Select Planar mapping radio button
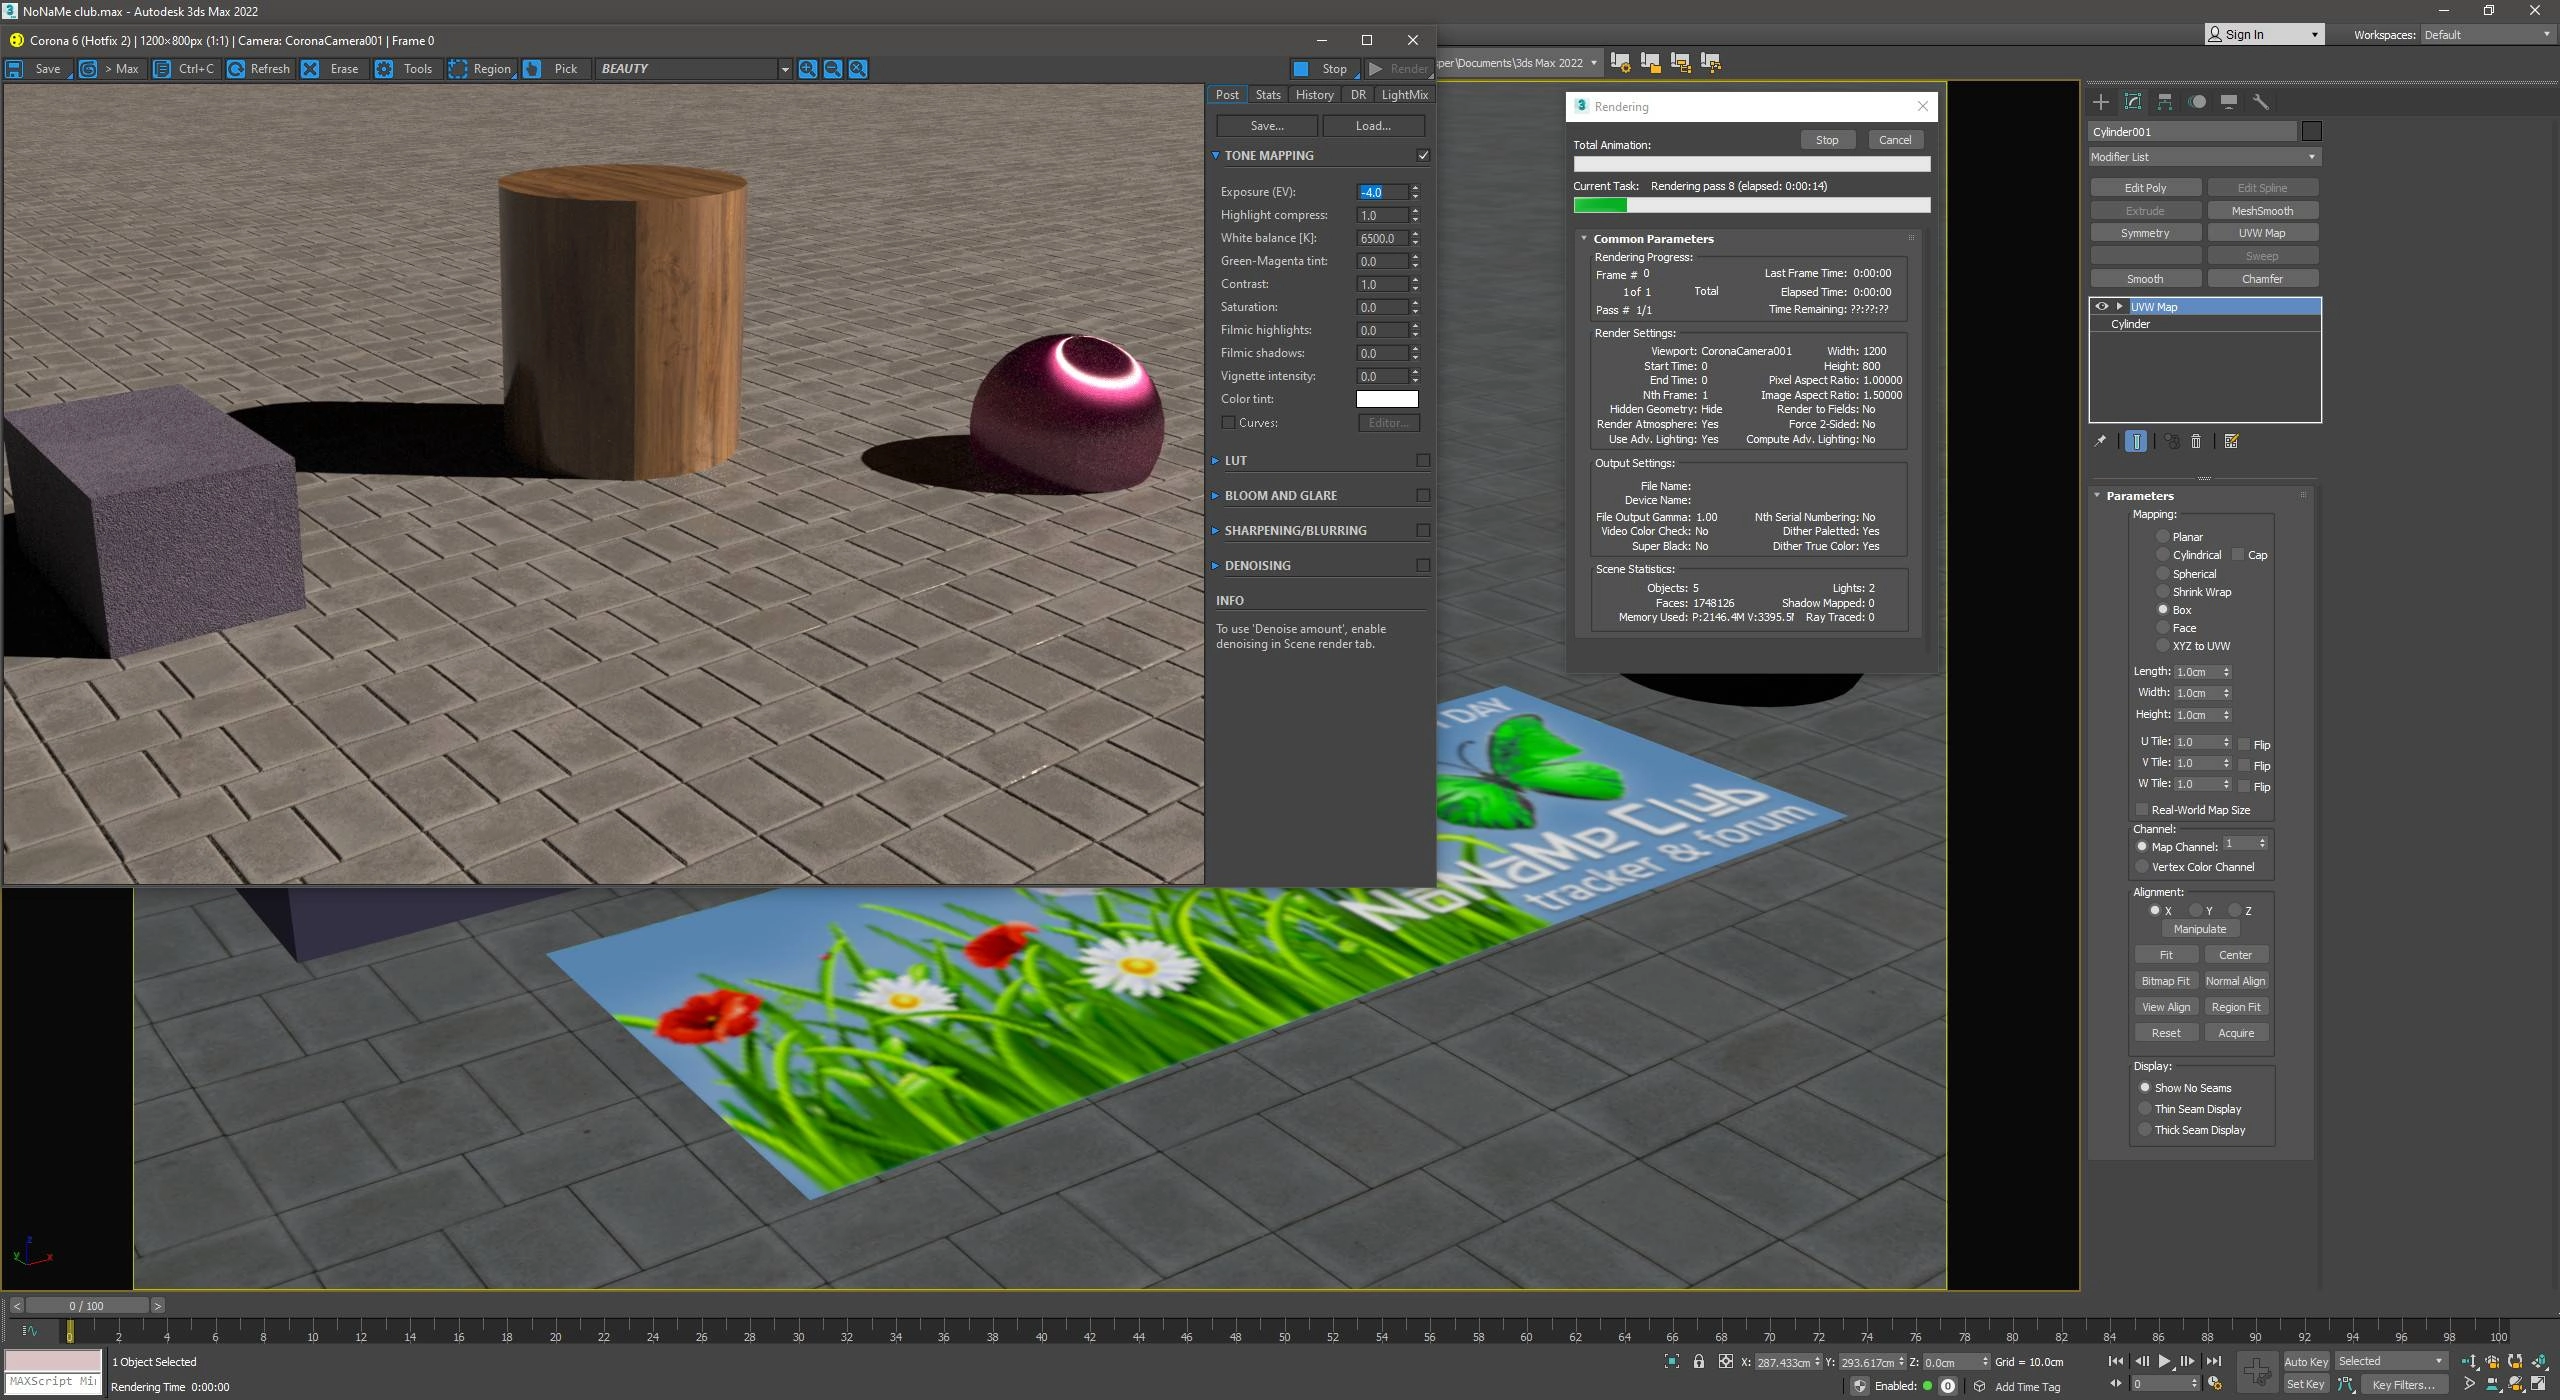2560x1400 pixels. 2162,536
